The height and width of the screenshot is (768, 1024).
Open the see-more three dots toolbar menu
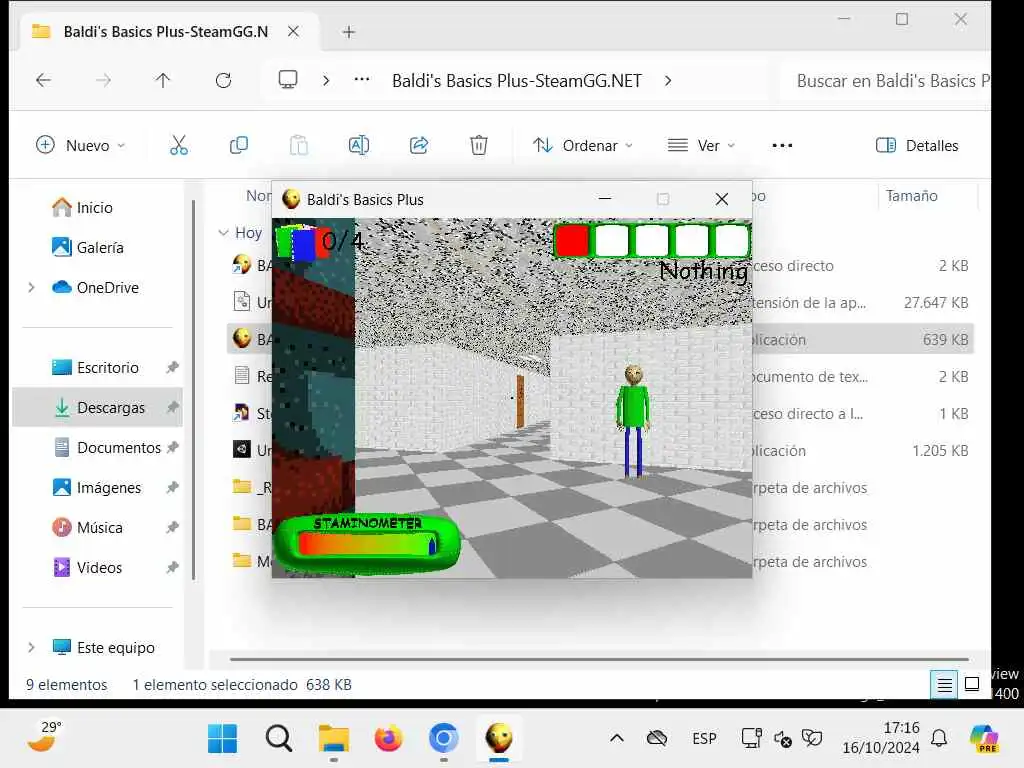782,146
